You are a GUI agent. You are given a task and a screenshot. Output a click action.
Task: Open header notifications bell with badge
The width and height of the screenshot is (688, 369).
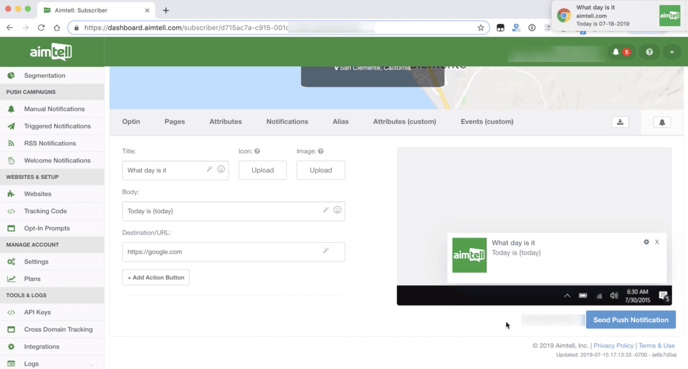pyautogui.click(x=621, y=52)
